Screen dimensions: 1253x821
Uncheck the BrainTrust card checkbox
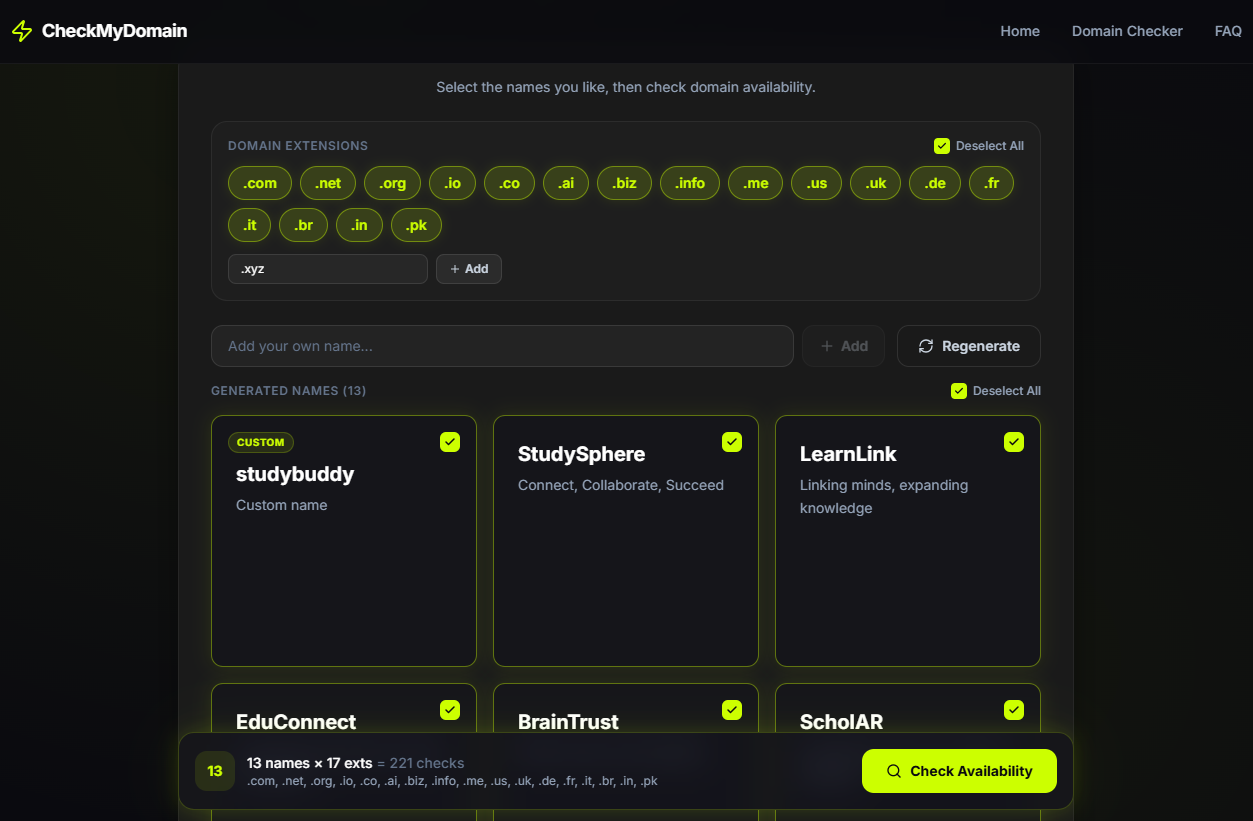coord(732,710)
